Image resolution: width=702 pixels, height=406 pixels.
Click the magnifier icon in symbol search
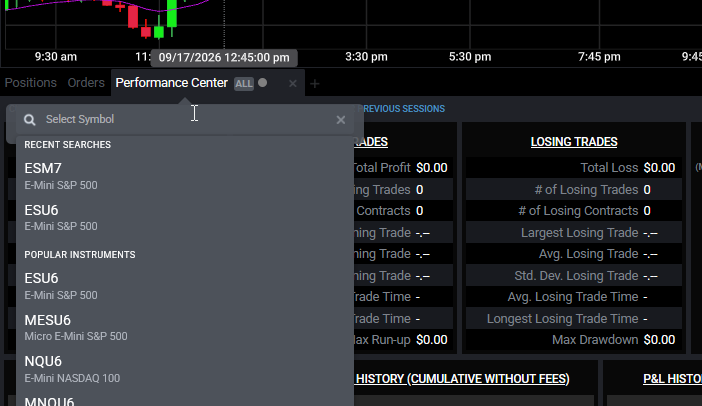click(x=30, y=120)
